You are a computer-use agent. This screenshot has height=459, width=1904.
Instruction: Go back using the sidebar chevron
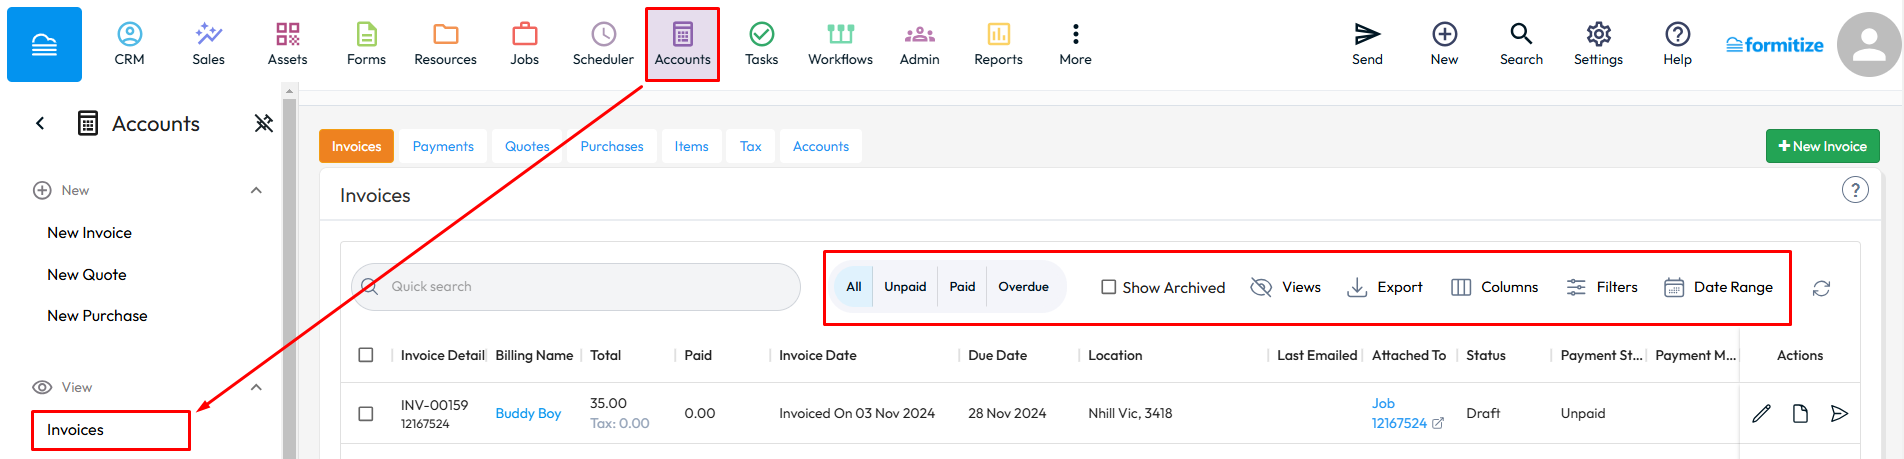click(x=40, y=123)
